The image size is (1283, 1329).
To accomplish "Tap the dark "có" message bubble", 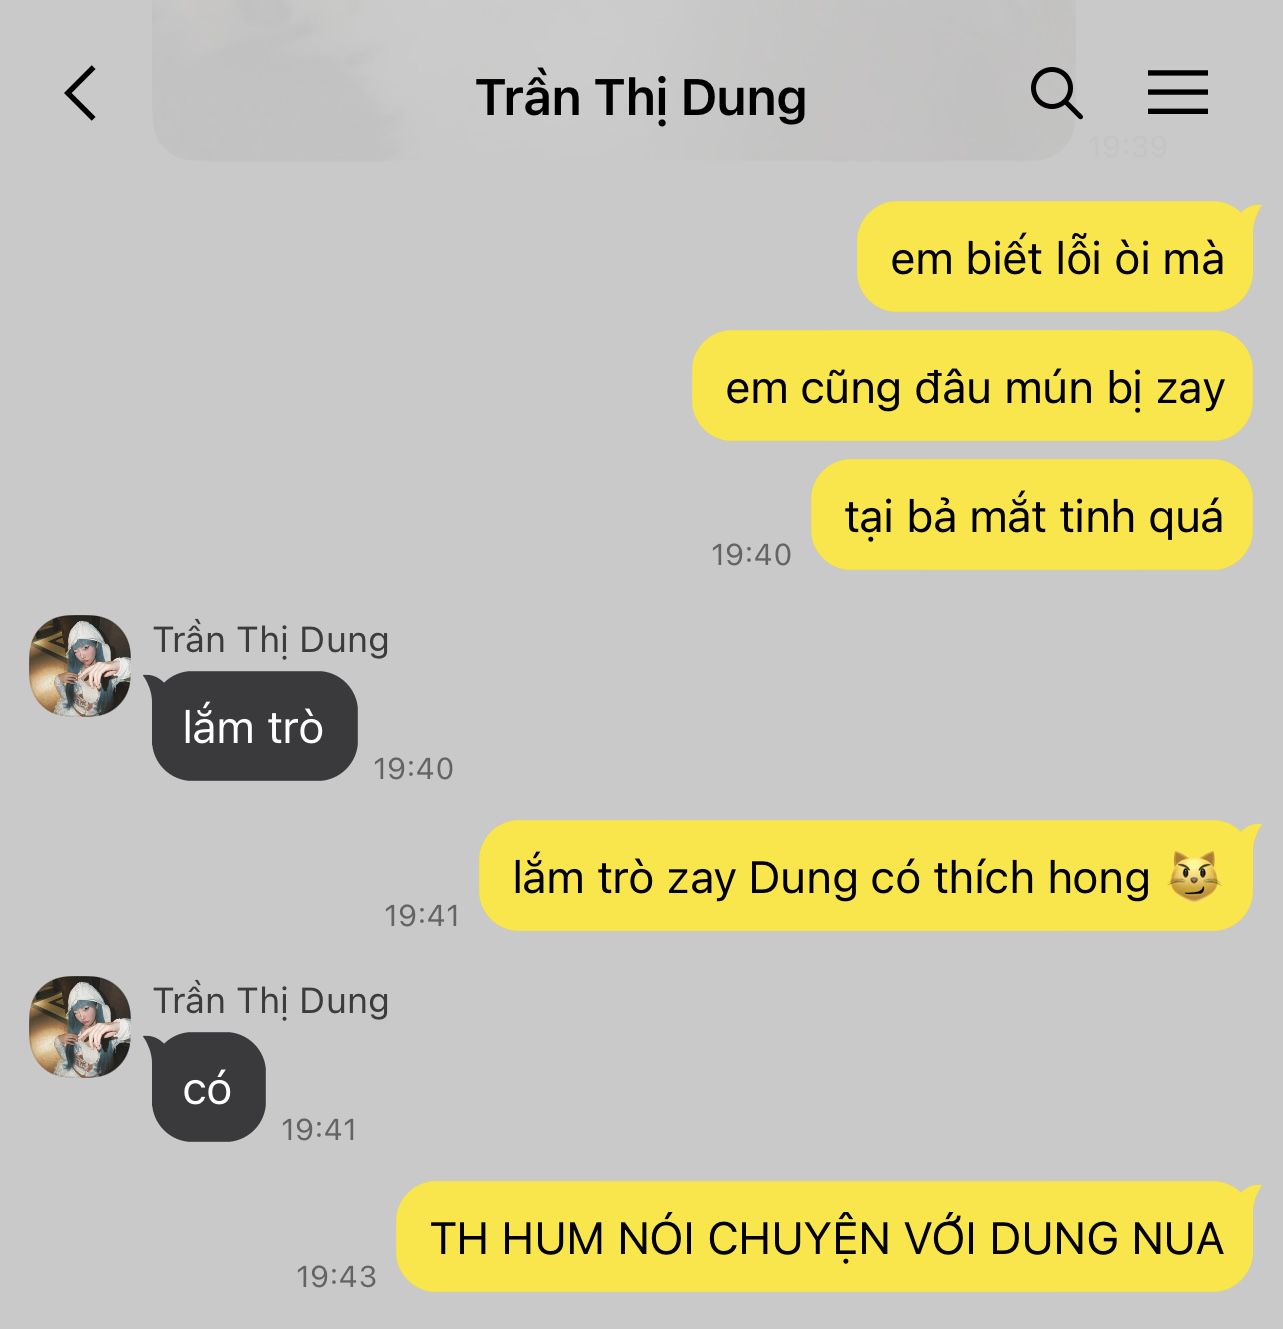I will (x=207, y=1087).
